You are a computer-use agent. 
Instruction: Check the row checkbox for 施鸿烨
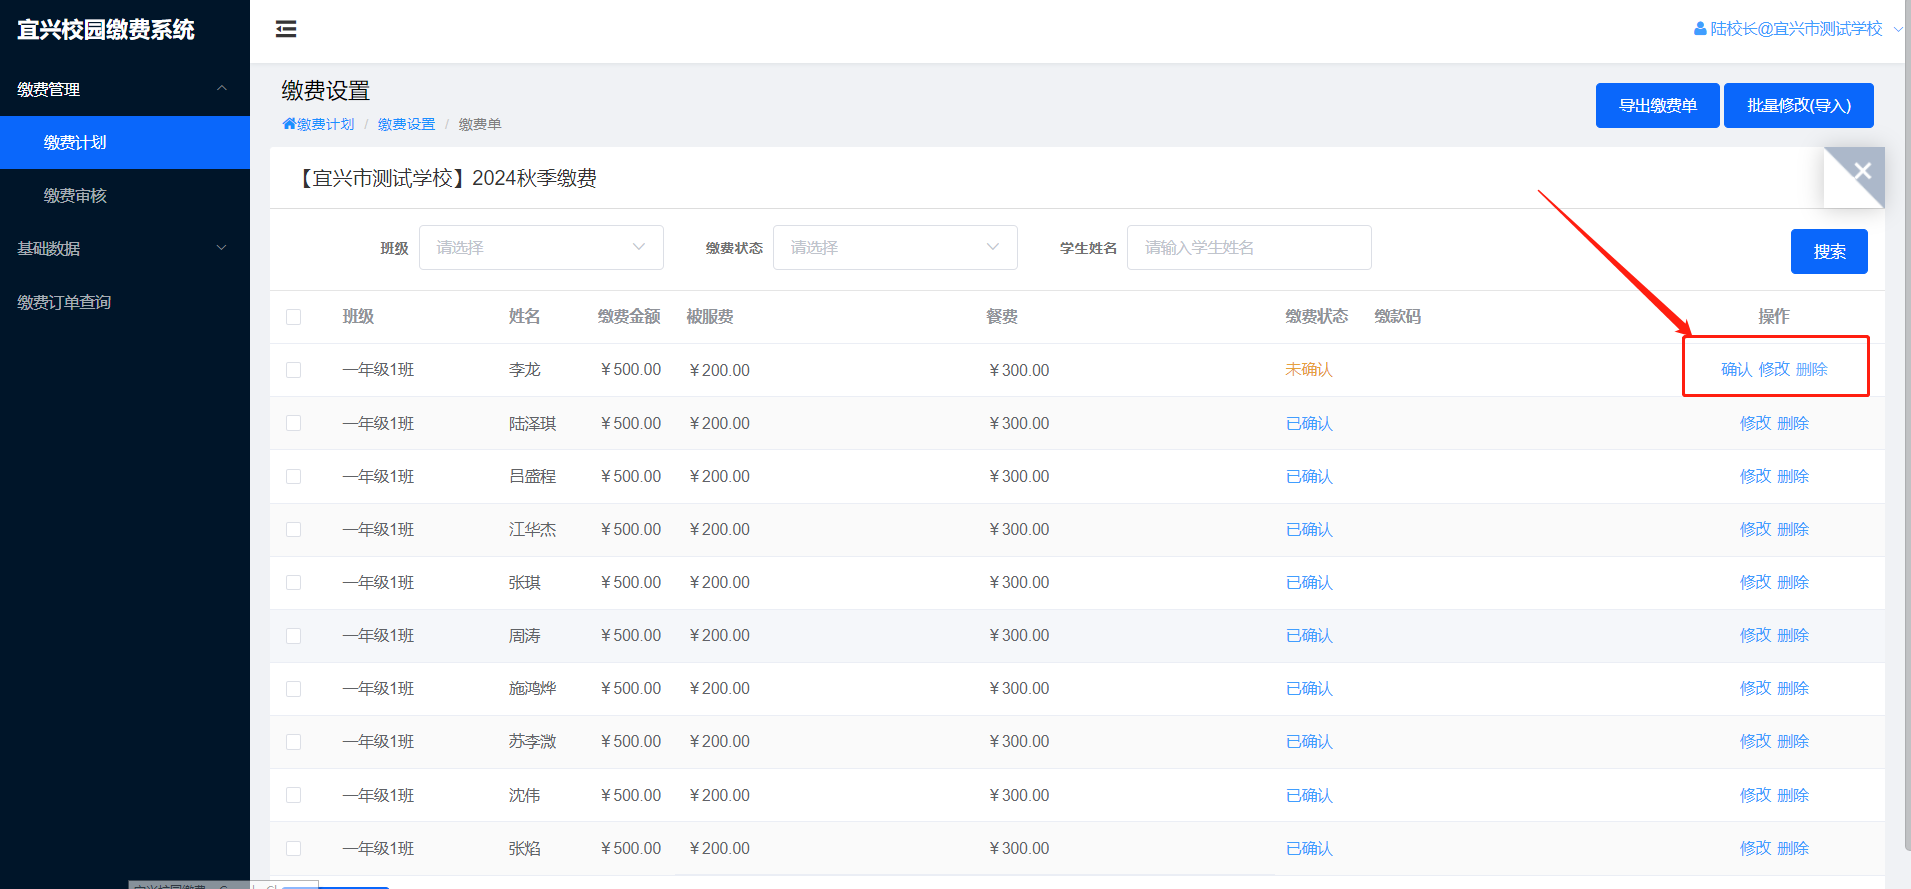[x=293, y=688]
